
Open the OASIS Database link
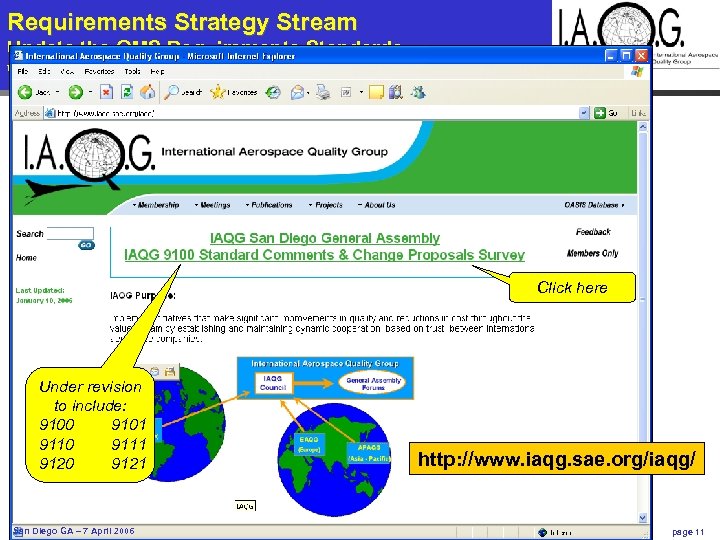click(x=594, y=205)
